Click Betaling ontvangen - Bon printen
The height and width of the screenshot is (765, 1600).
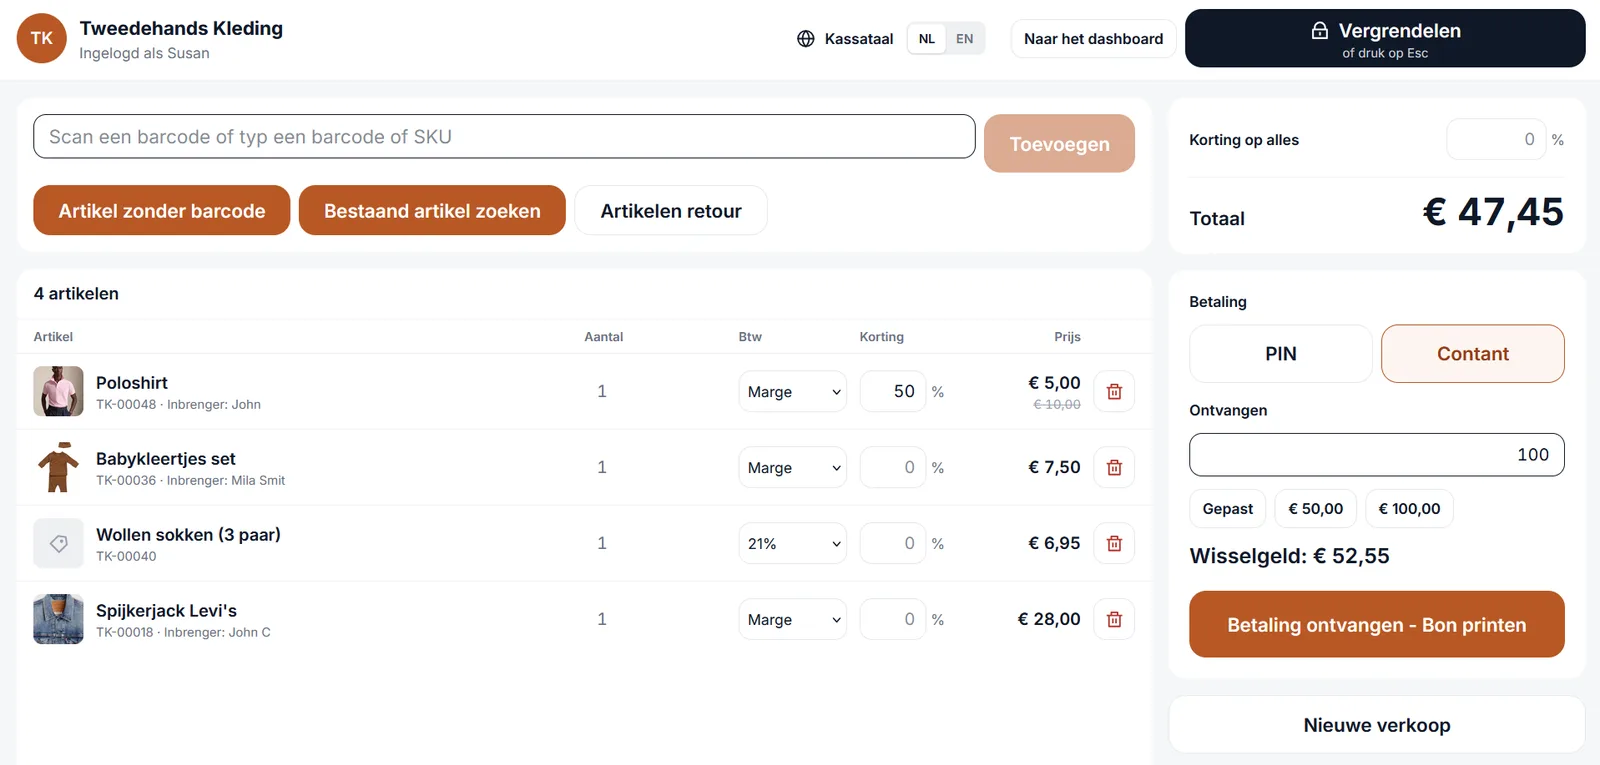click(x=1376, y=624)
